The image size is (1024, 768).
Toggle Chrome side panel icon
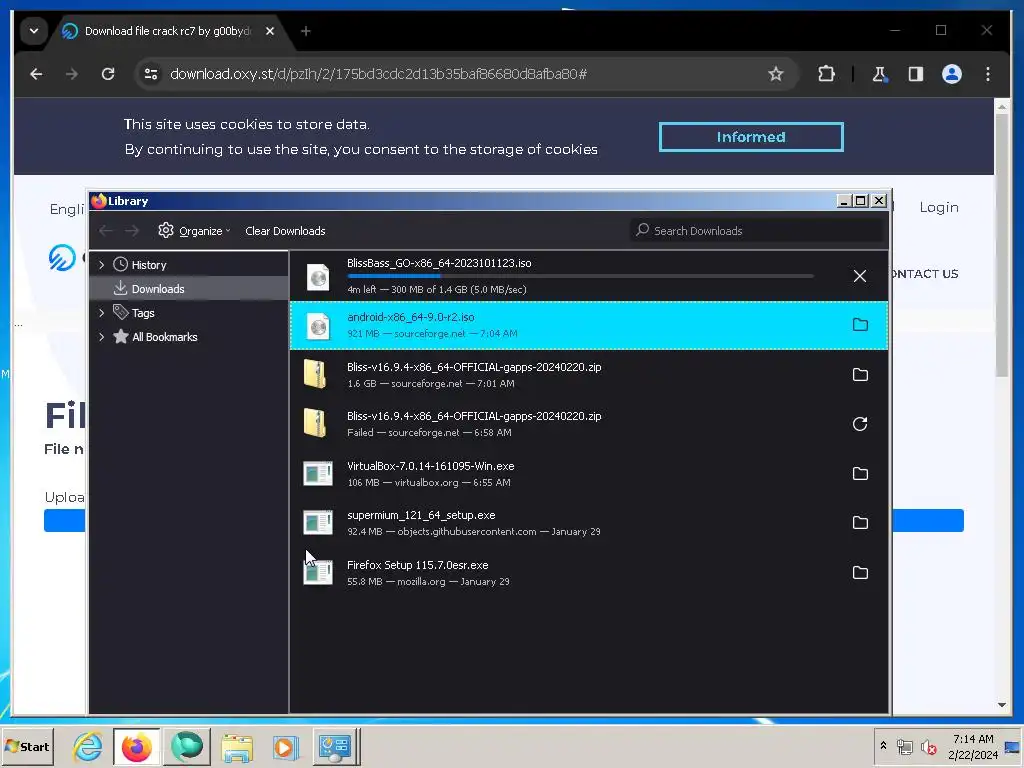tap(916, 74)
